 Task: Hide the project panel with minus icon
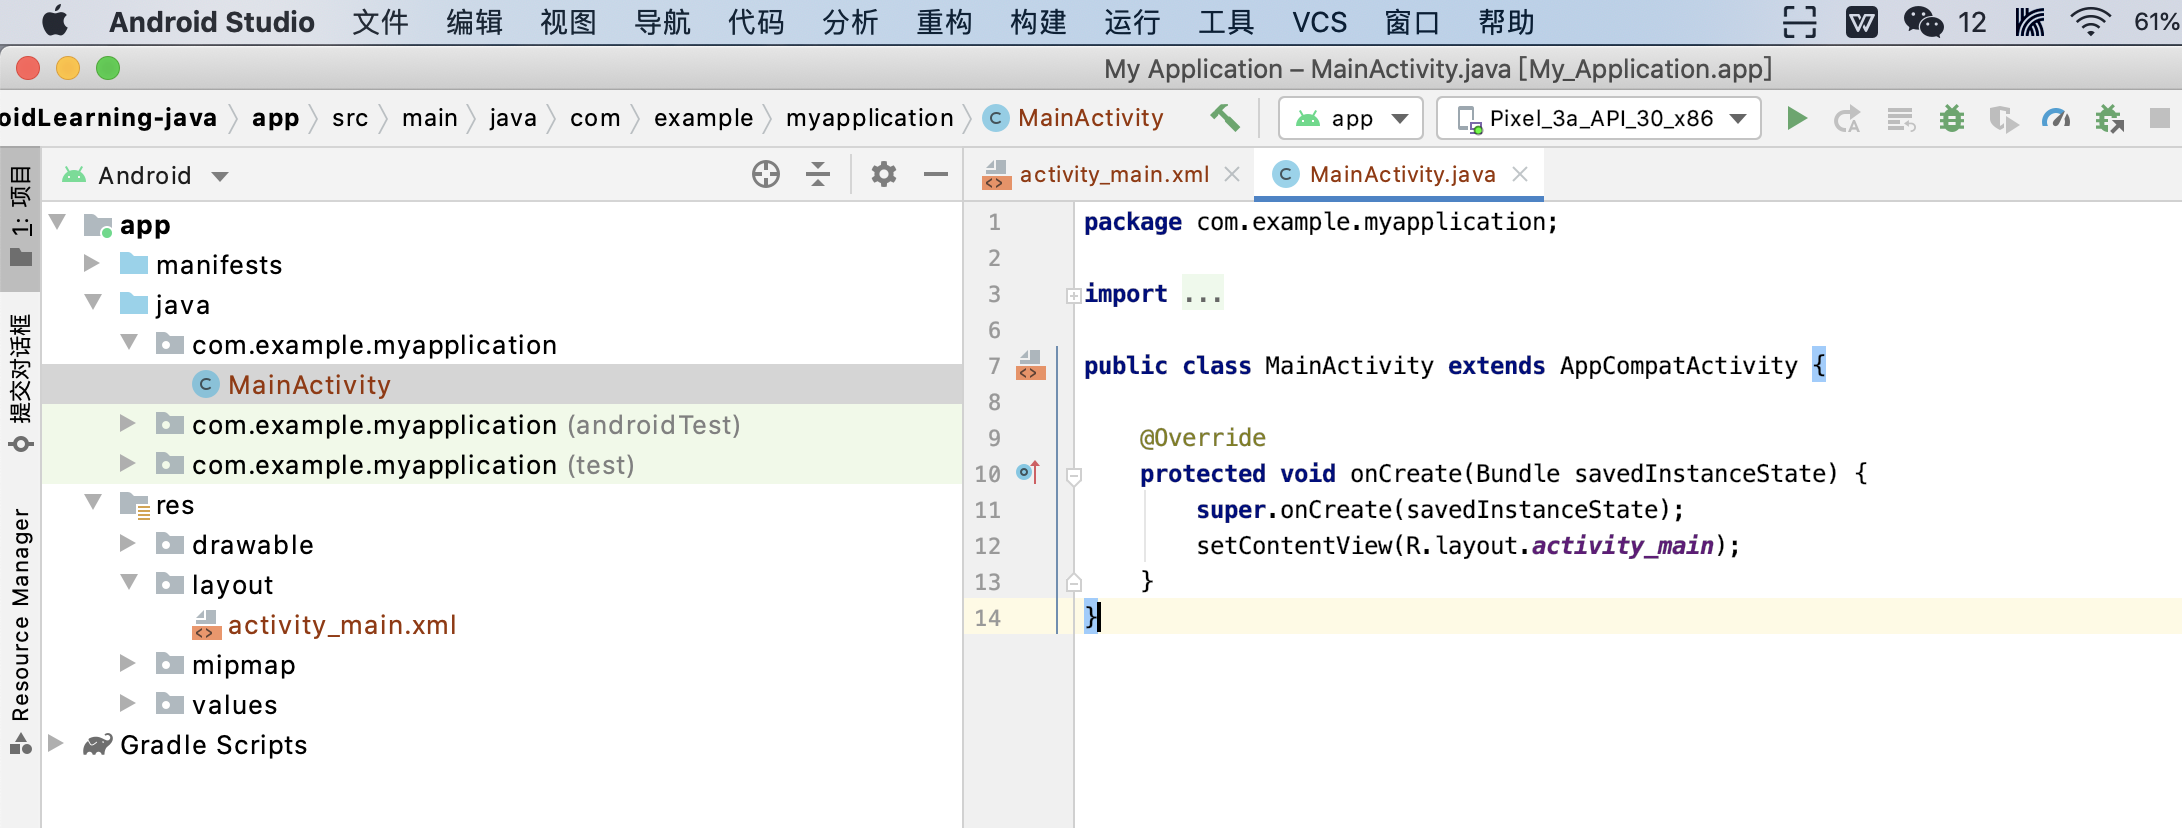936,174
